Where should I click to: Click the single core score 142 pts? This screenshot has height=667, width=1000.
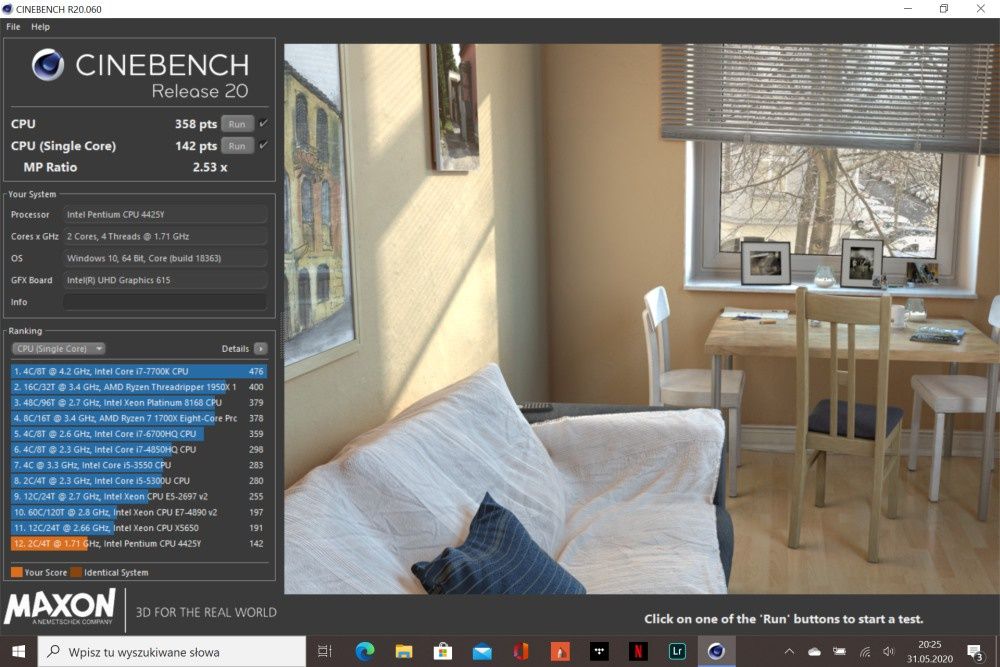pos(196,145)
